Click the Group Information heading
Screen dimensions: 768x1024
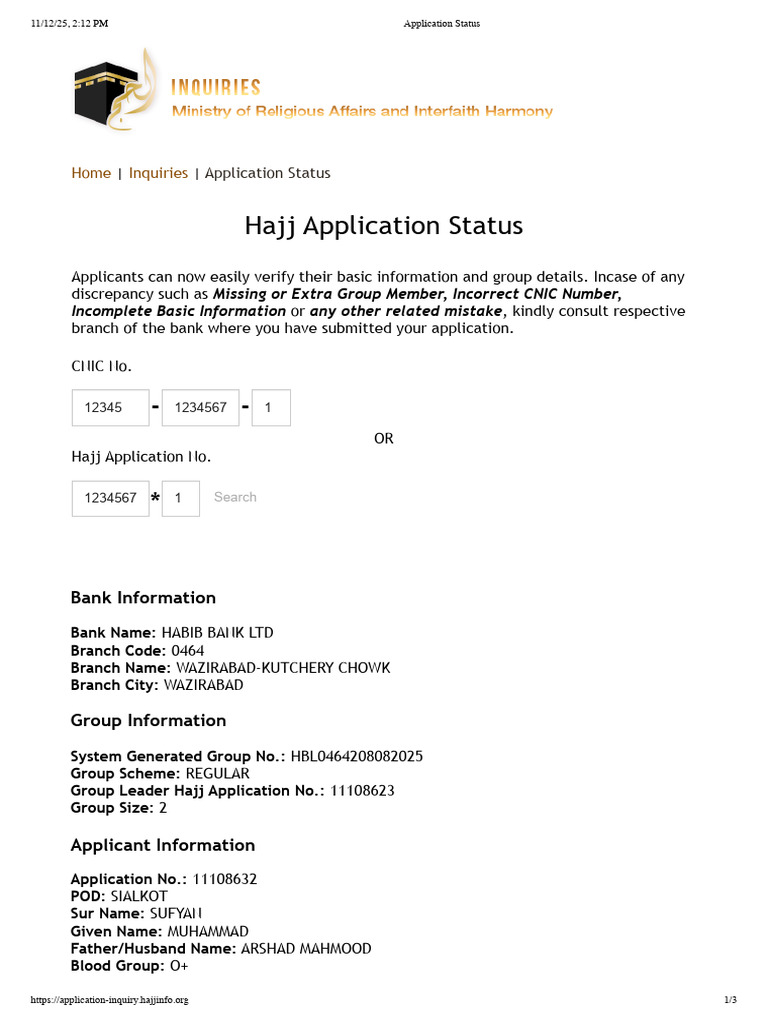pyautogui.click(x=148, y=720)
